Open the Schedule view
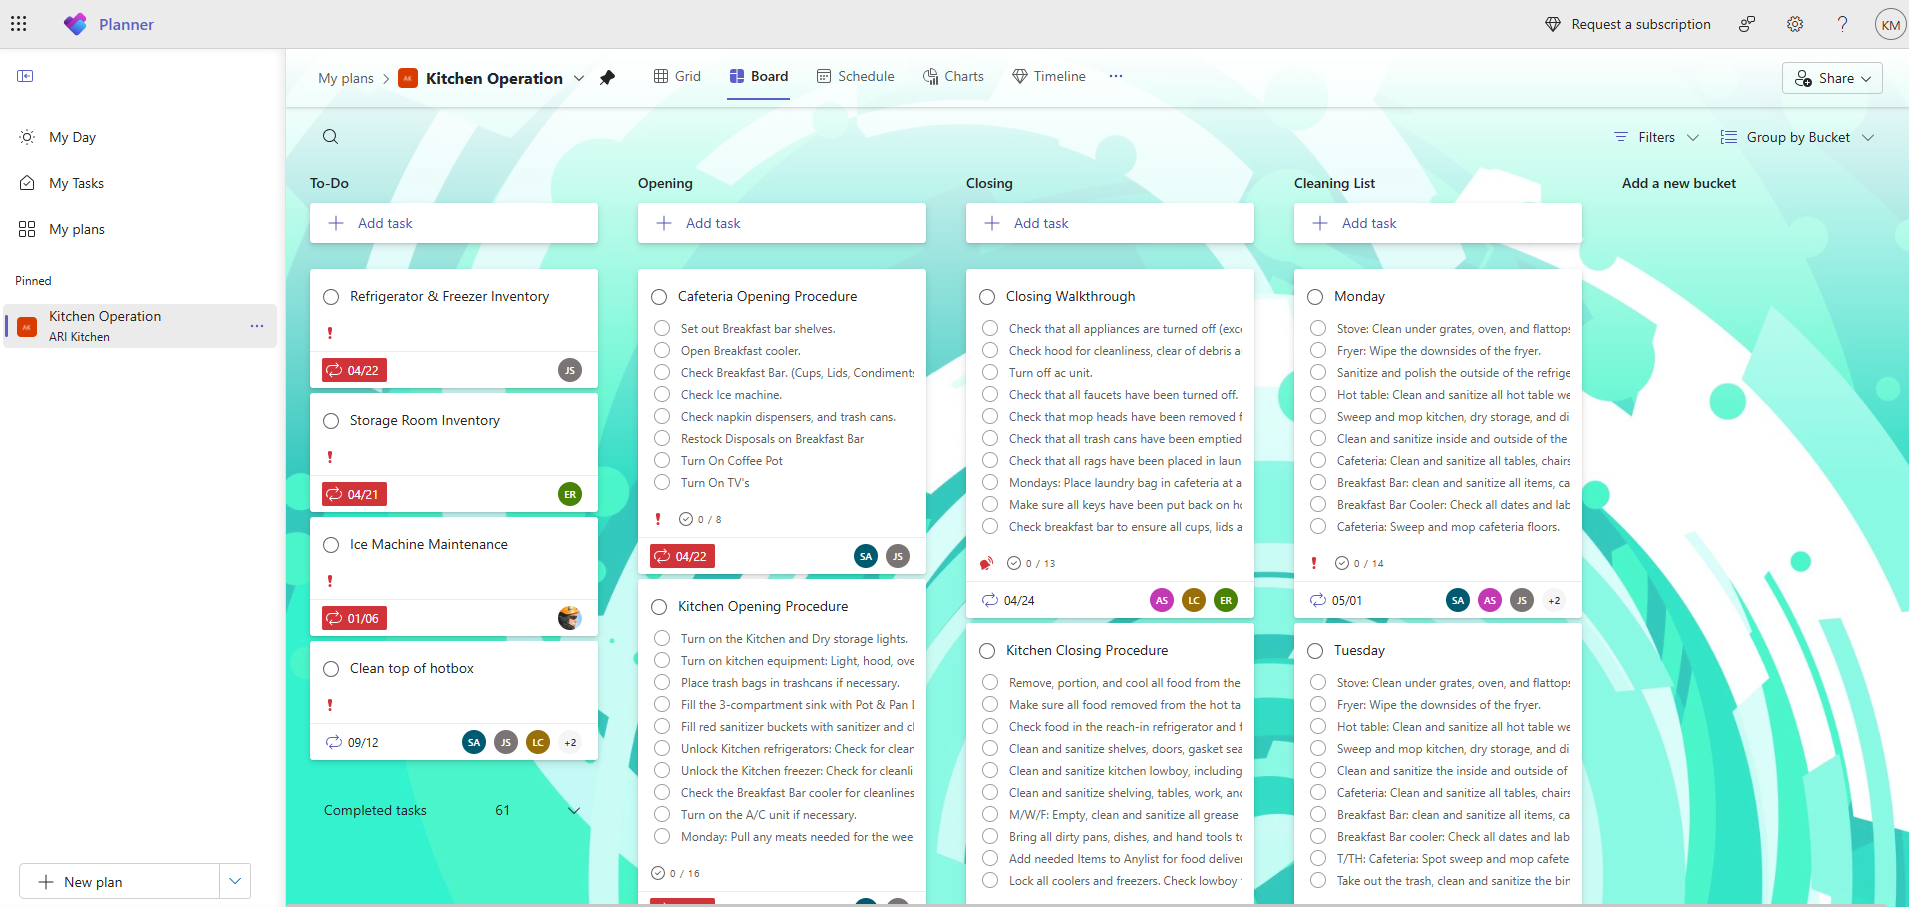 coord(855,76)
